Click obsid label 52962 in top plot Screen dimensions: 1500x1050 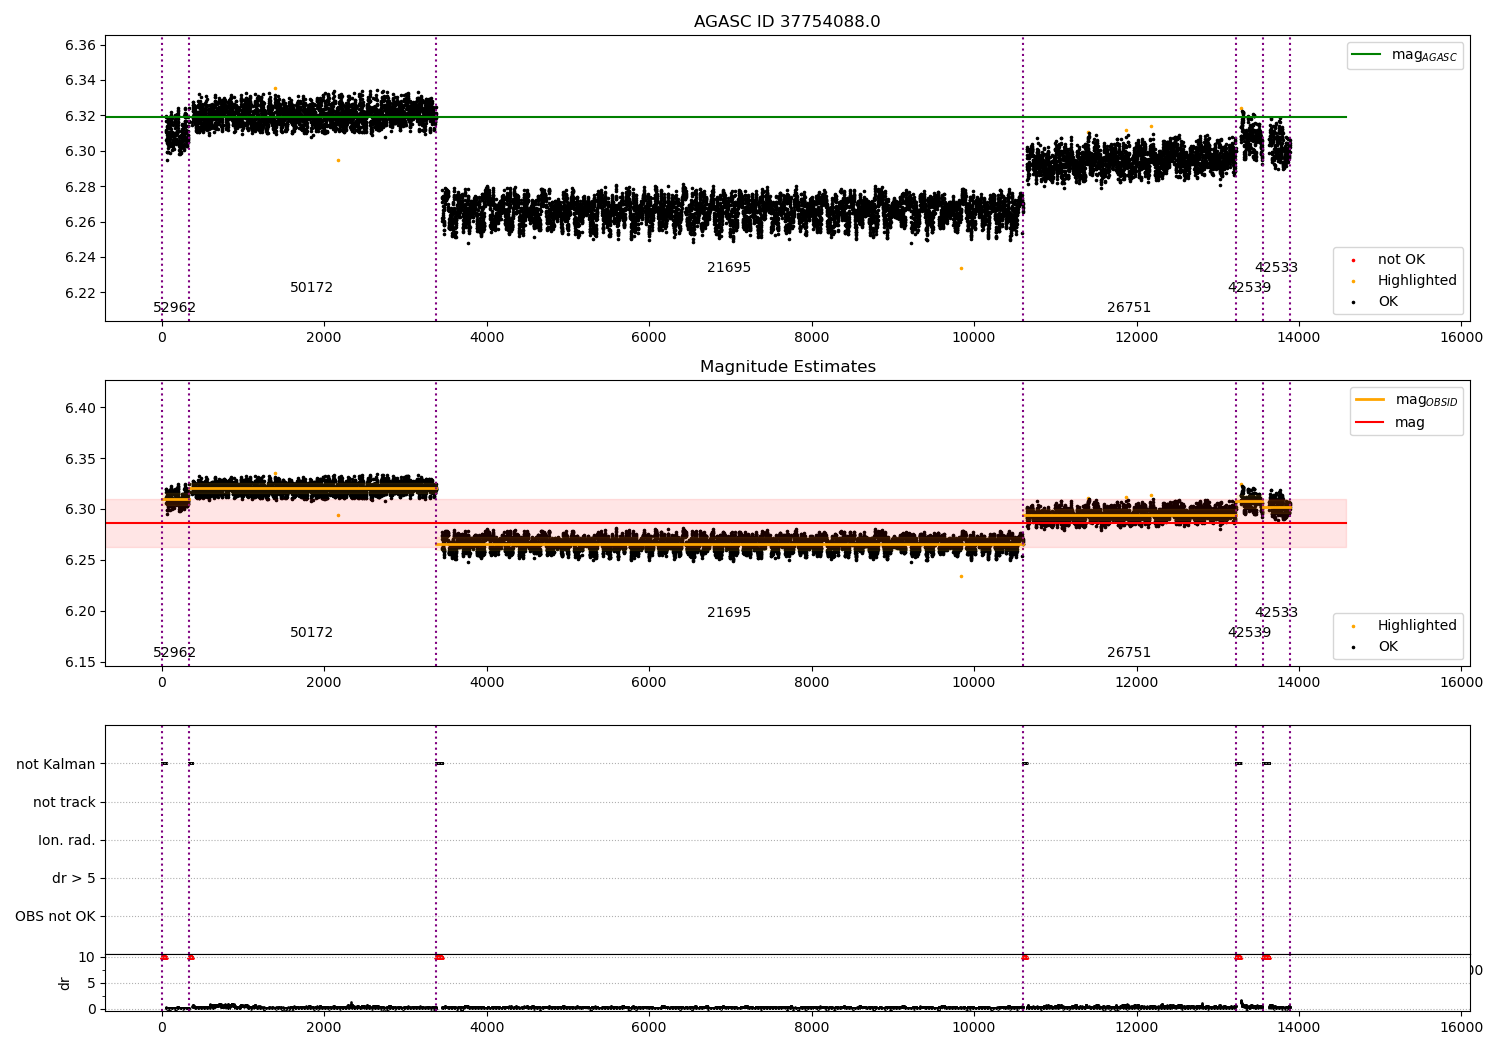[x=174, y=308]
